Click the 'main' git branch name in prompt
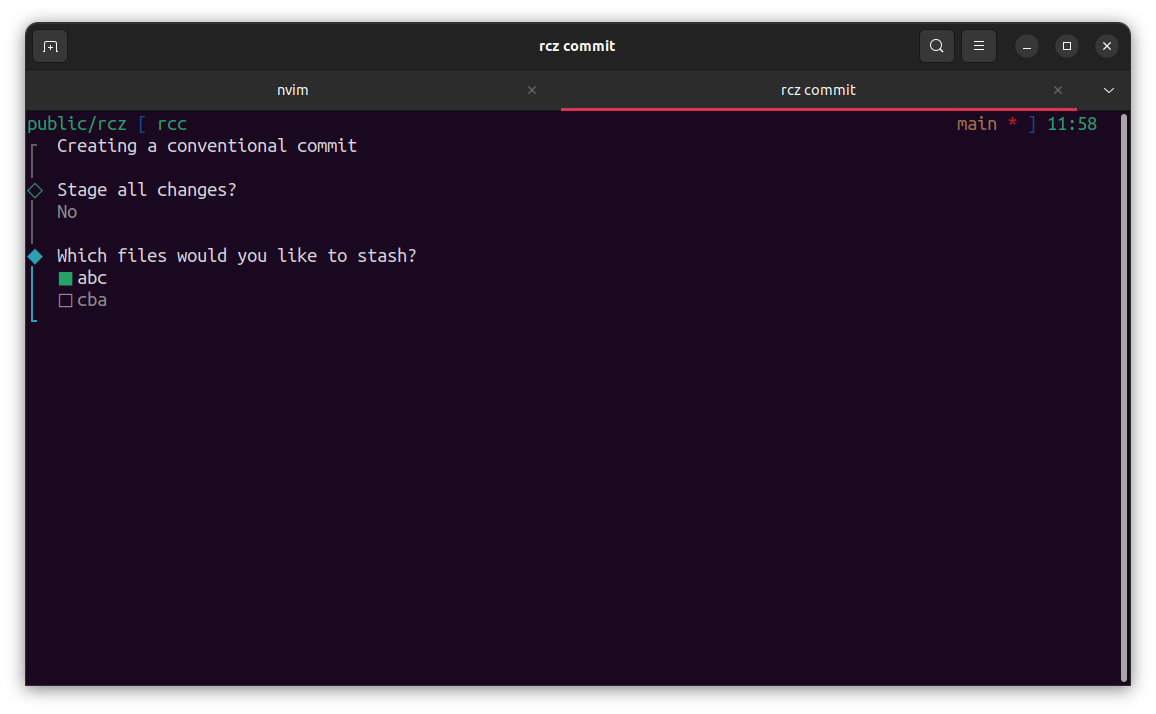This screenshot has height=714, width=1156. [x=976, y=124]
